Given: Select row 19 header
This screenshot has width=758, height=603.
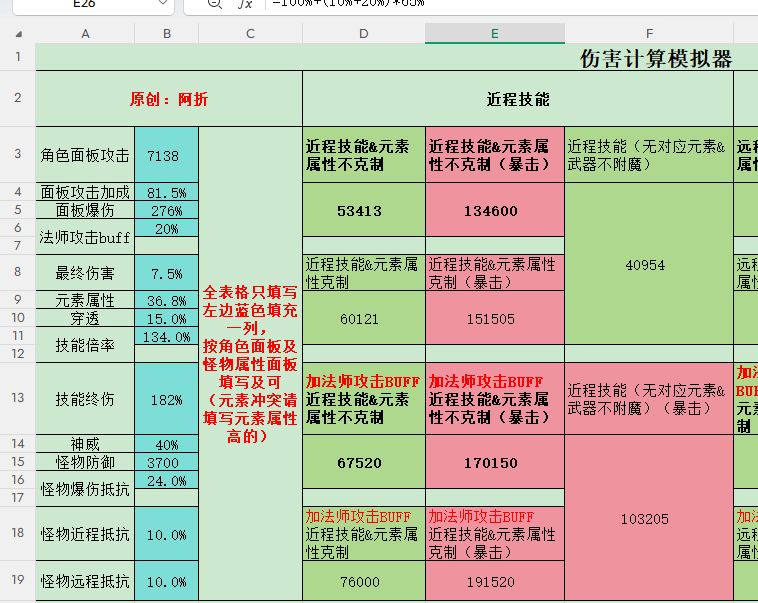Looking at the screenshot, I should (18, 580).
